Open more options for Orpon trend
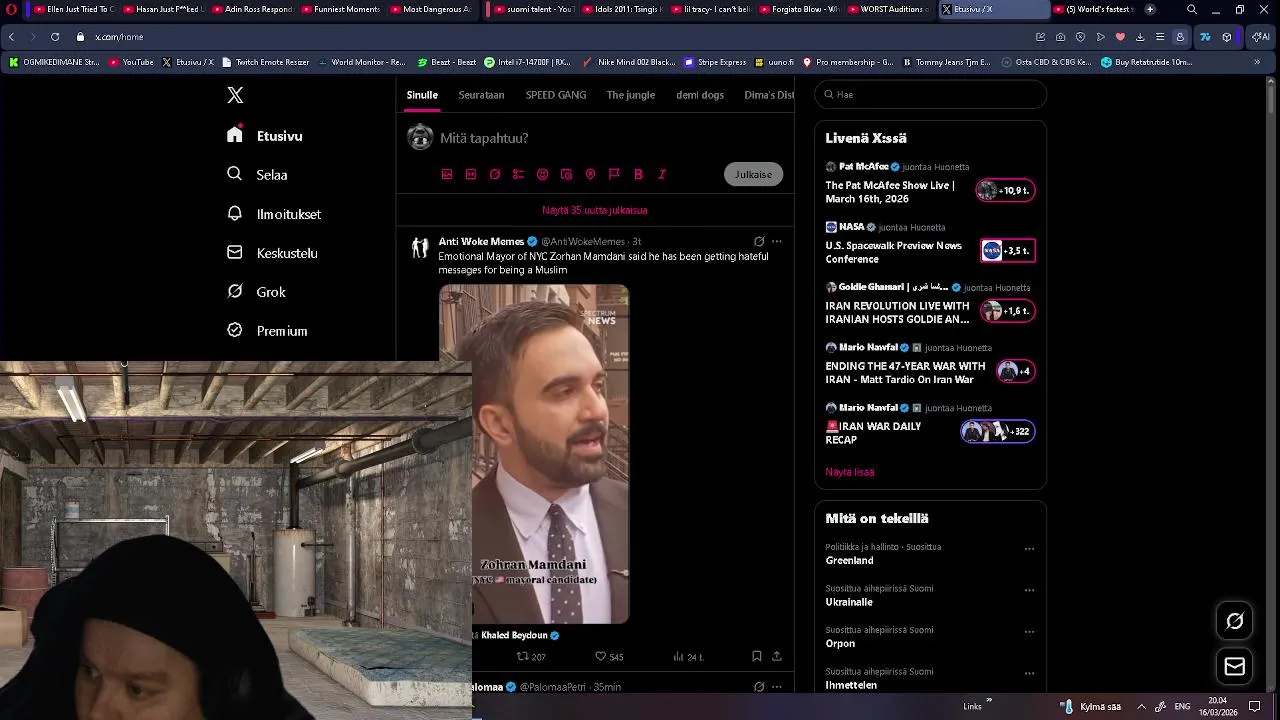Screen dimensions: 1280x720 click(1029, 632)
